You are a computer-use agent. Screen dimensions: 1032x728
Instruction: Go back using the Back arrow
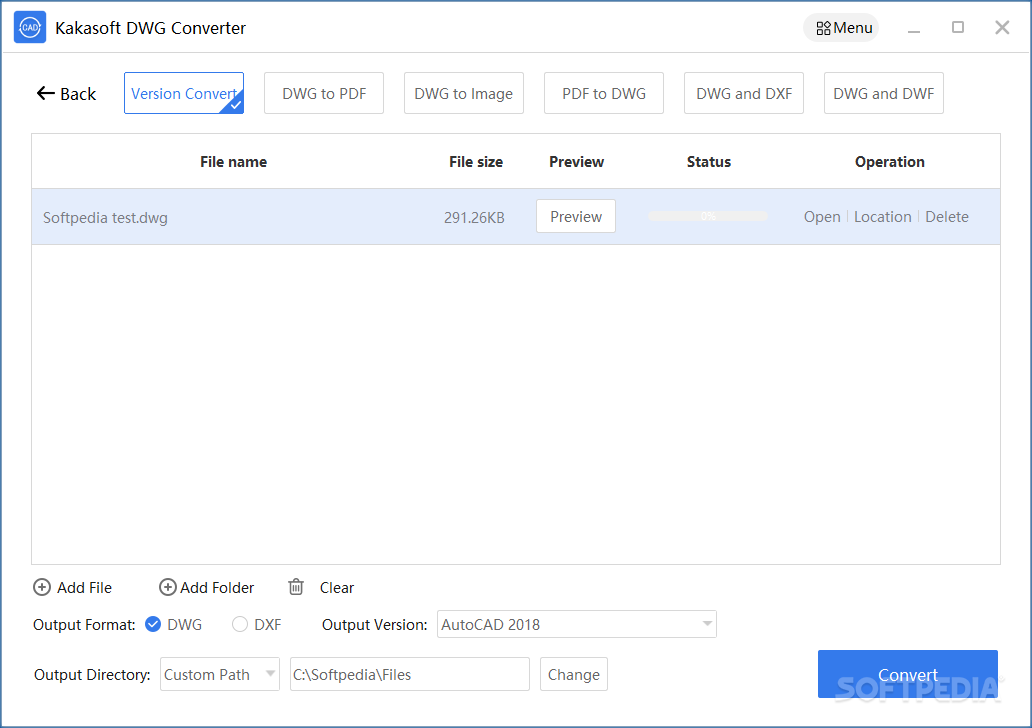66,94
